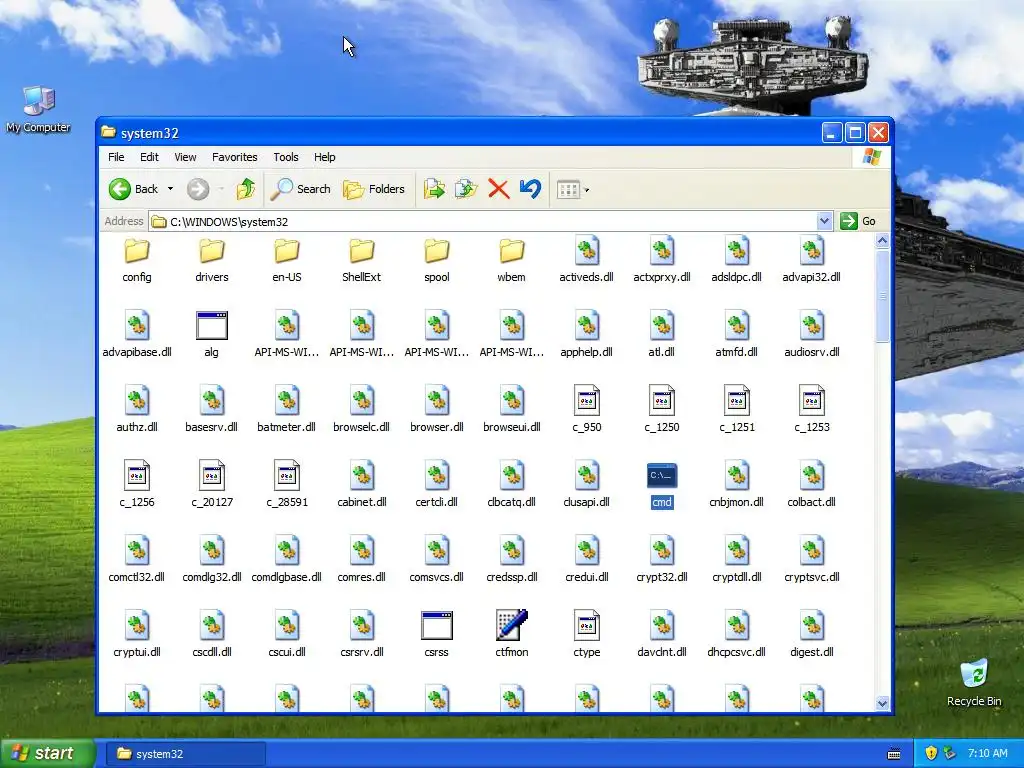Click scrollbar up arrow
Screen dimensions: 1024x768
pos(882,241)
